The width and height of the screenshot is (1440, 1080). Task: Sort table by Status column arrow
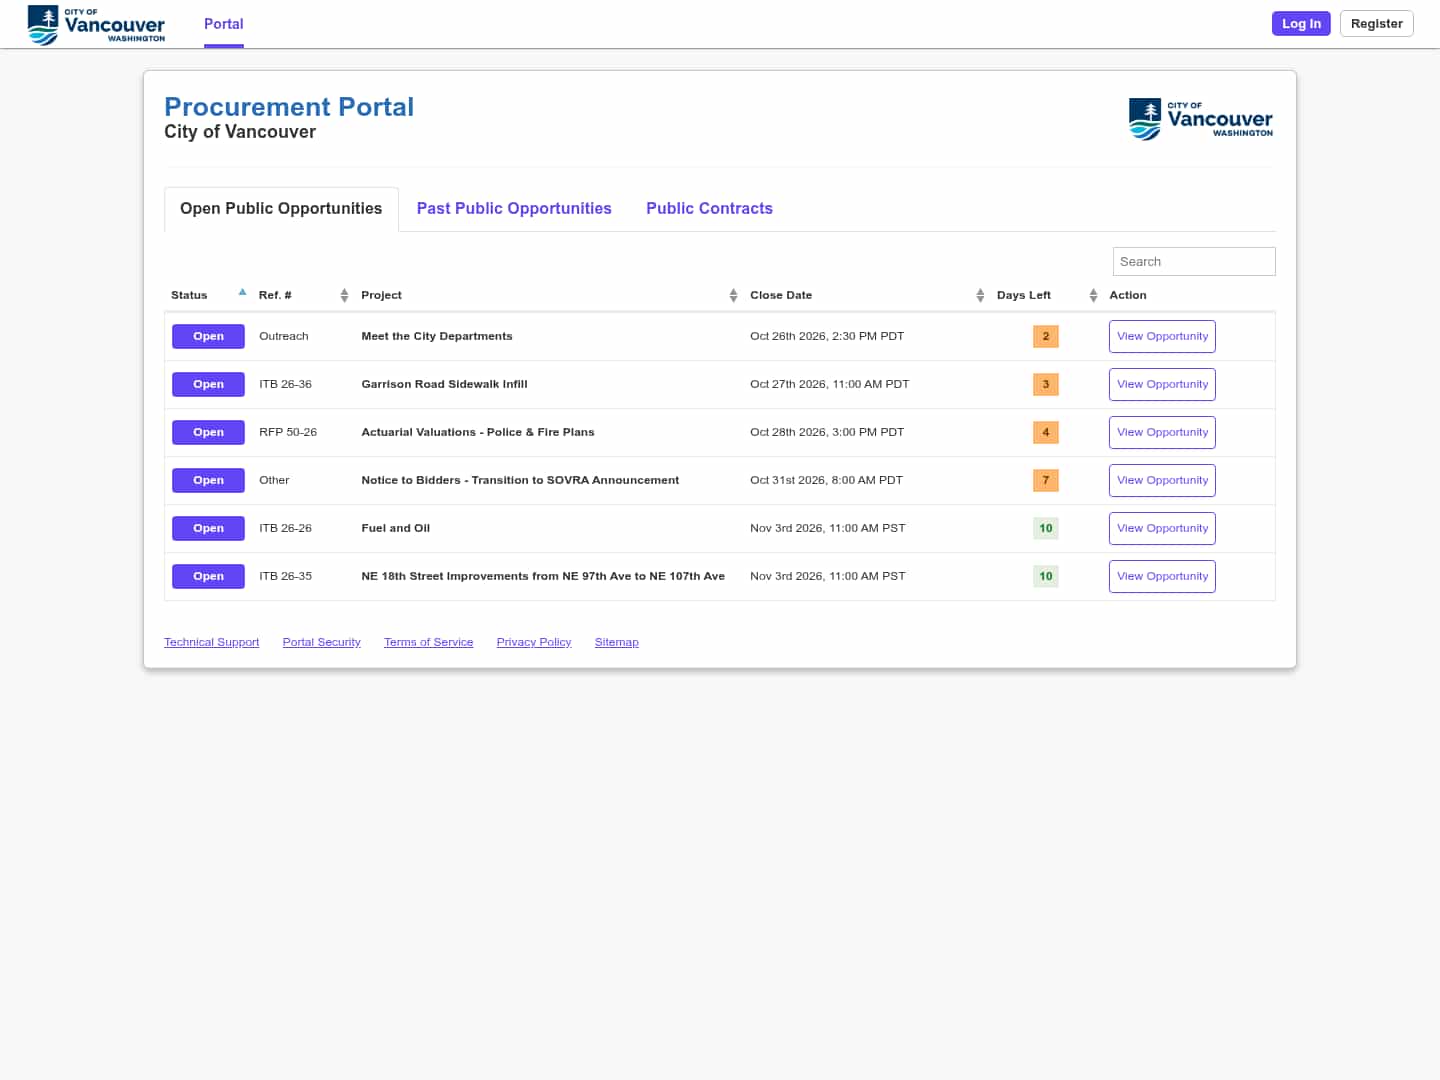[242, 293]
